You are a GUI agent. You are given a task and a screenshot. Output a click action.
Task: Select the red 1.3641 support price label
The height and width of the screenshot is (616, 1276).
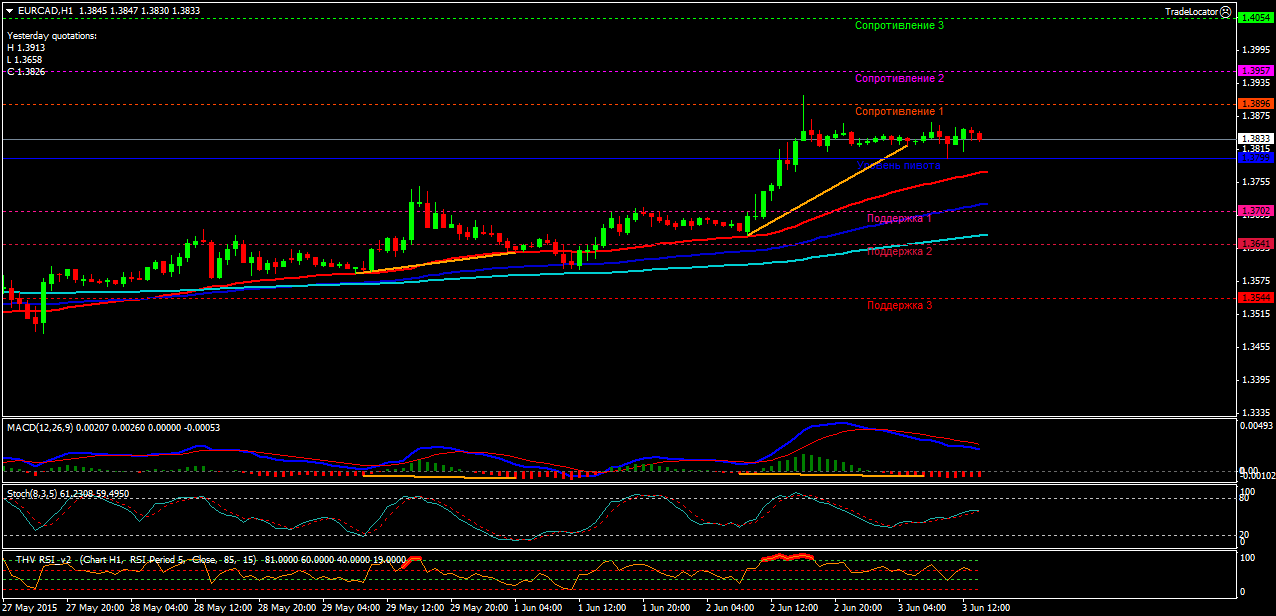point(1255,244)
